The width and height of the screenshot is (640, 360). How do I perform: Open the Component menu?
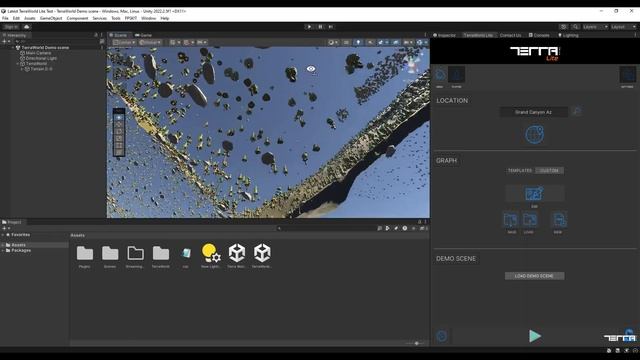point(77,18)
